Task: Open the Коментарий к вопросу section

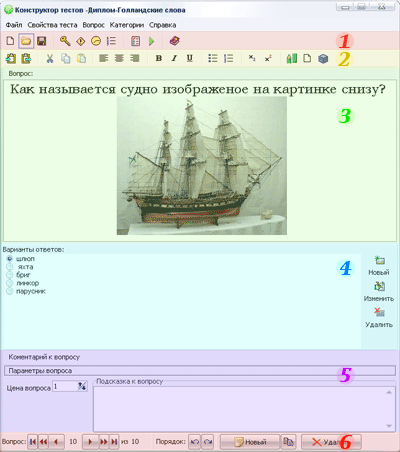Action: (x=44, y=357)
